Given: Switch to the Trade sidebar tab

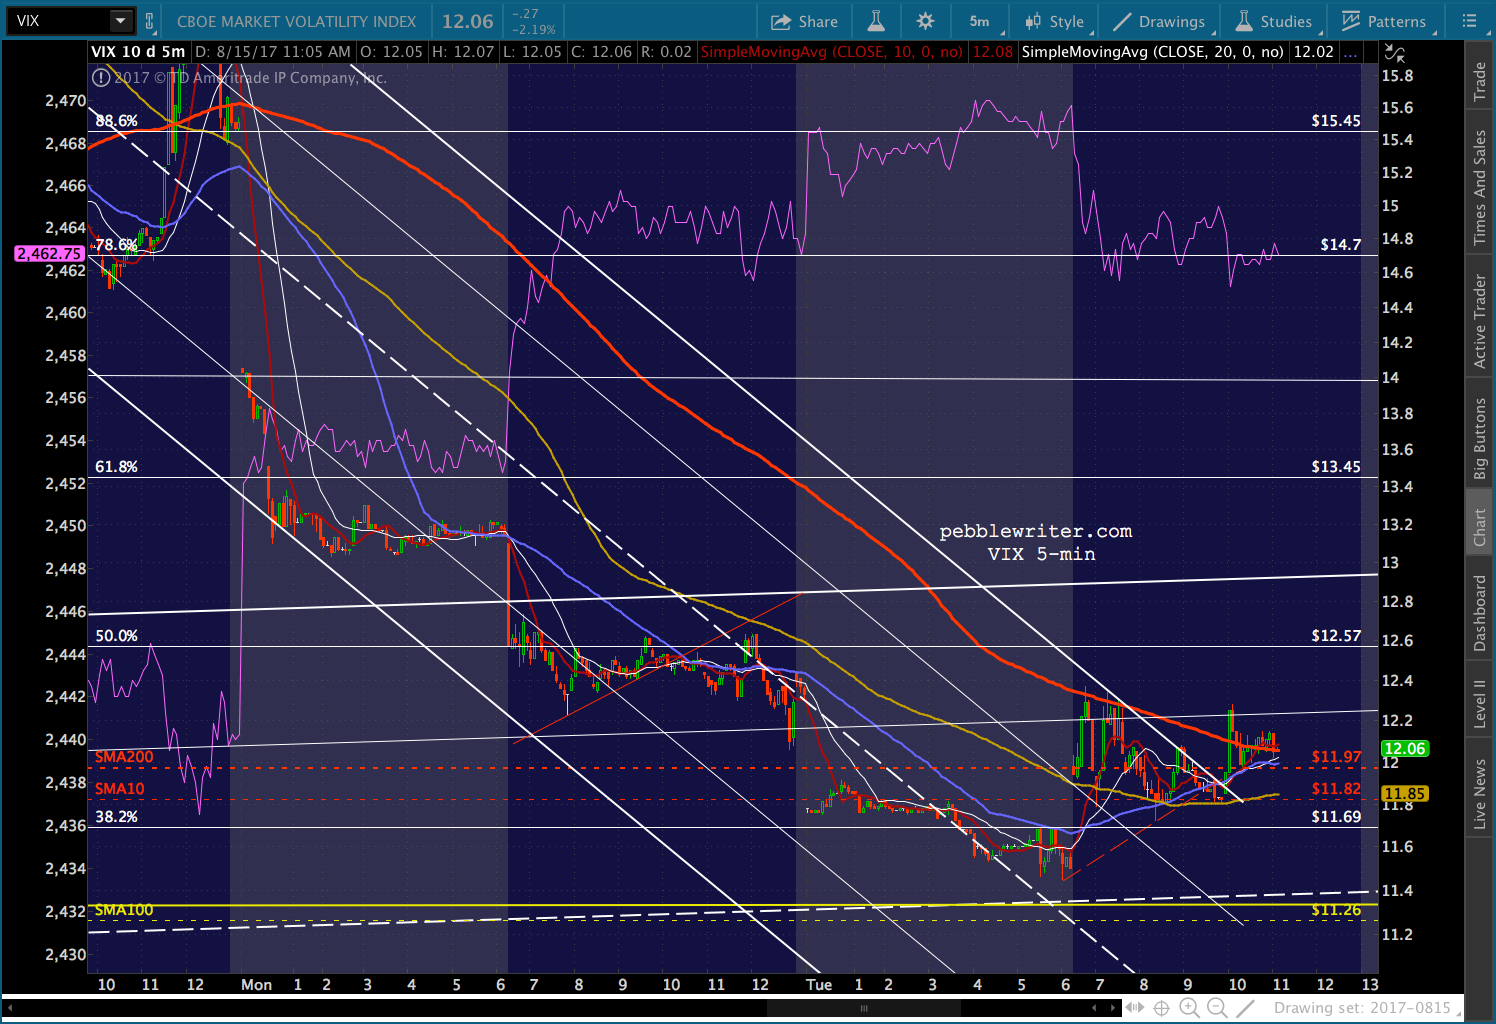Looking at the screenshot, I should (x=1479, y=82).
